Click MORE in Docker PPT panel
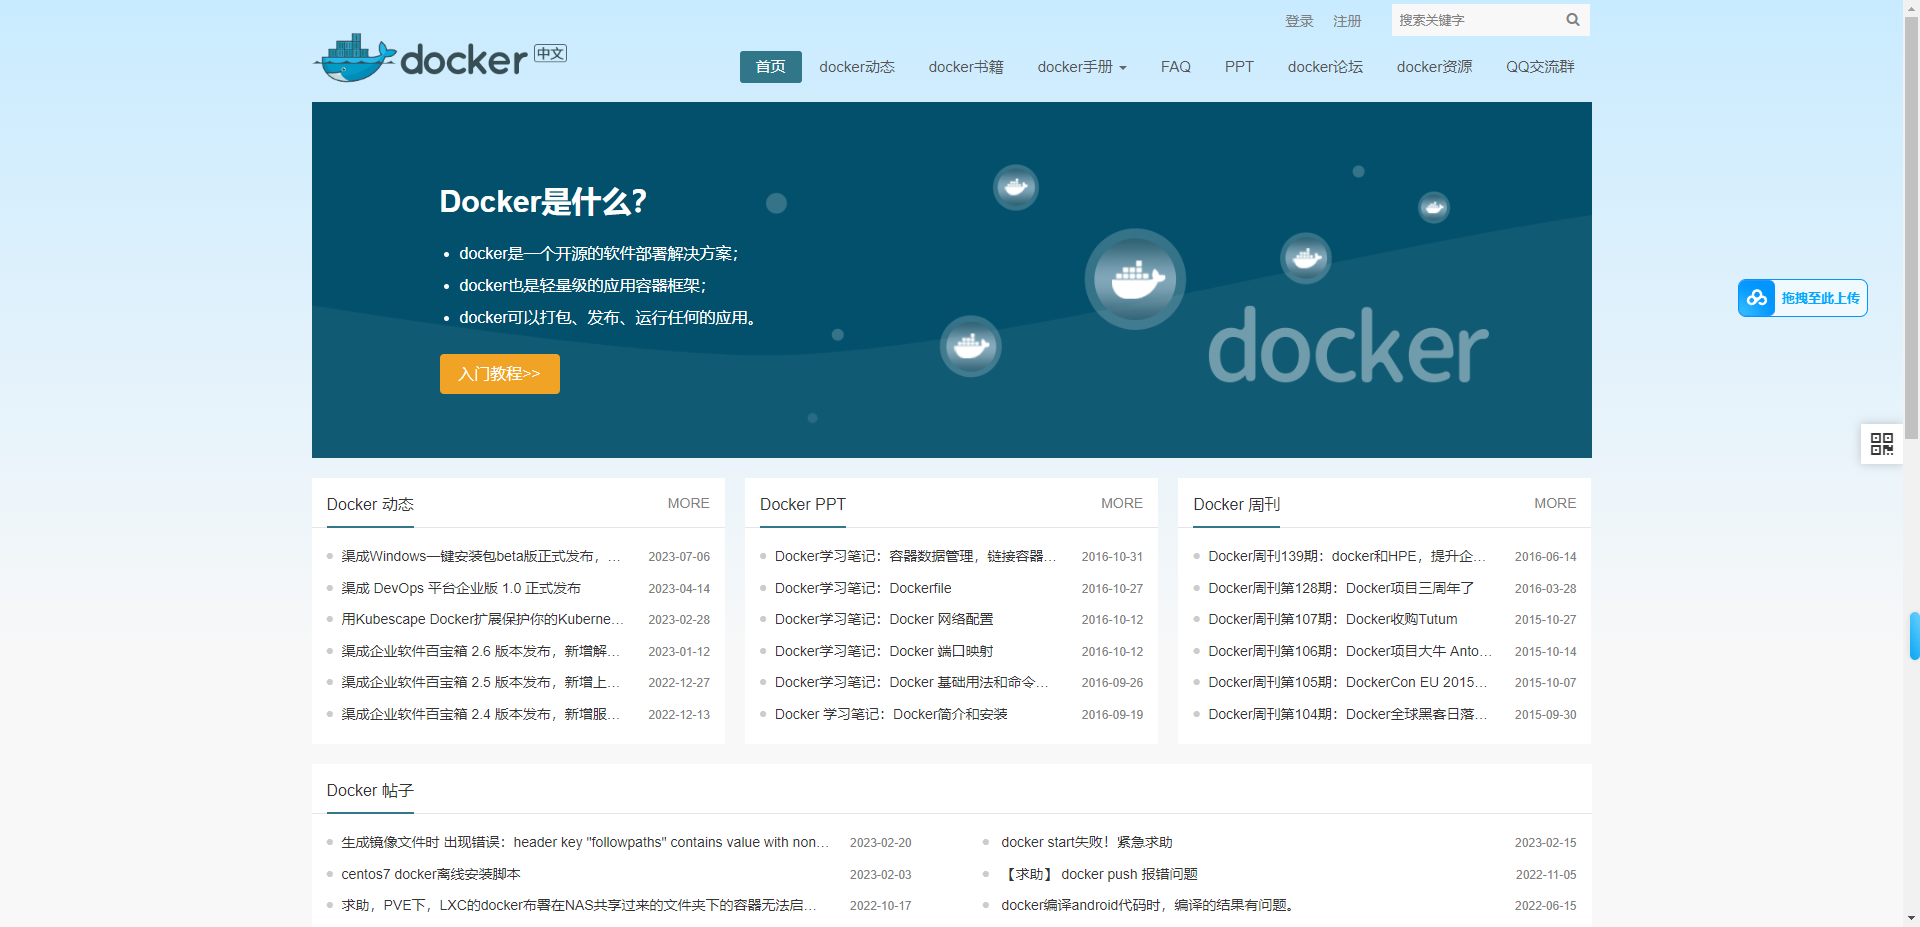This screenshot has height=927, width=1920. pos(1122,503)
